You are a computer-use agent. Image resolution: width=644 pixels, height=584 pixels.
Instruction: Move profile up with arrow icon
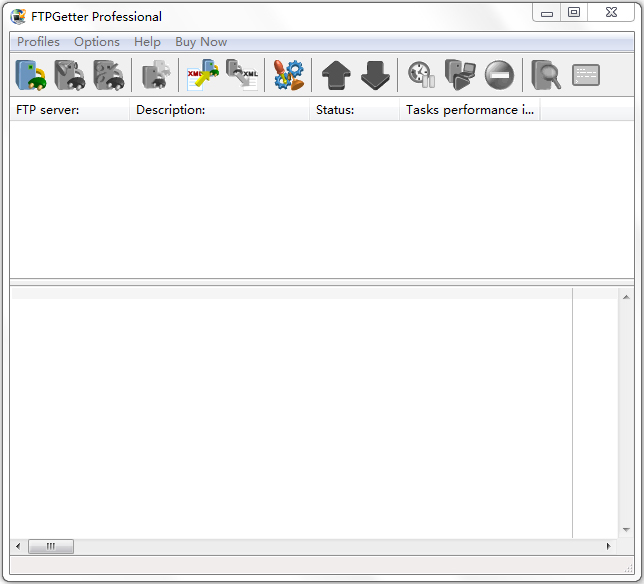[x=336, y=76]
